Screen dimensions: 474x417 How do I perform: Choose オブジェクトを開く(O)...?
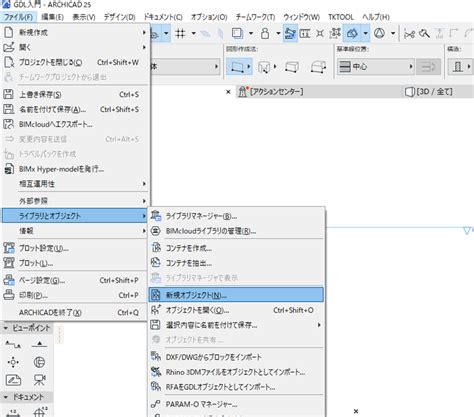coord(236,310)
